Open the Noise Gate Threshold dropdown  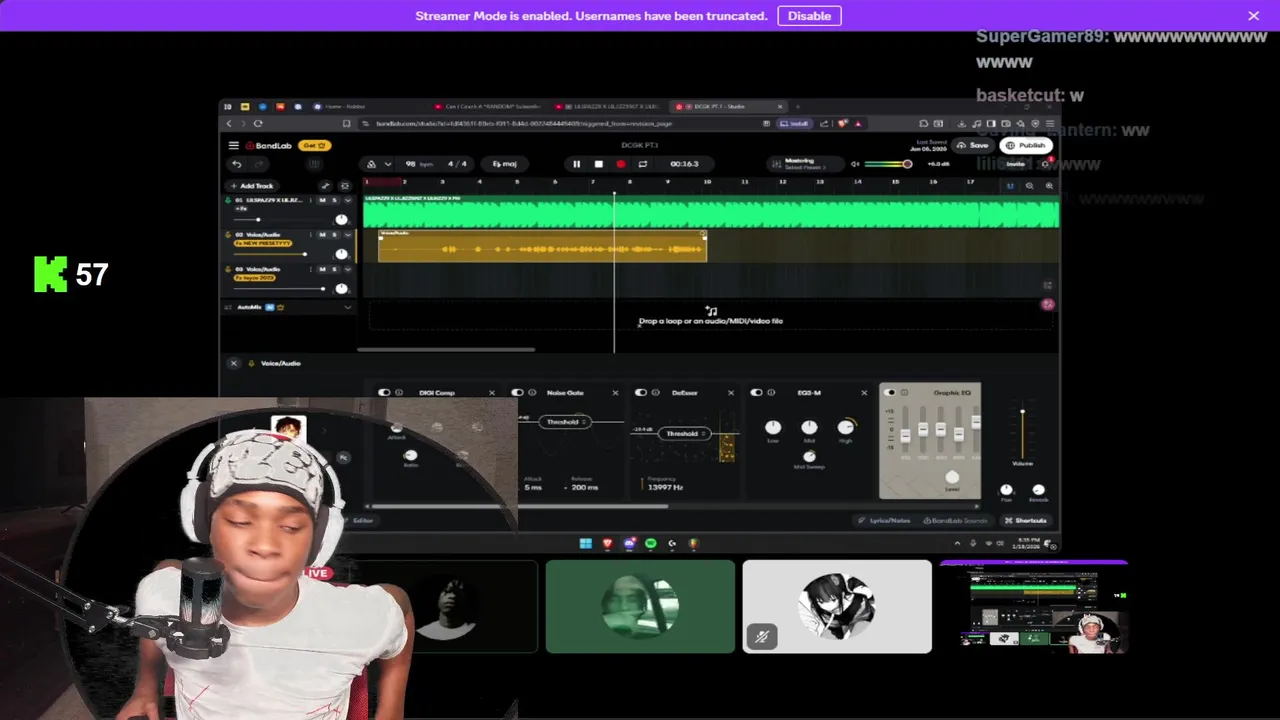[565, 422]
